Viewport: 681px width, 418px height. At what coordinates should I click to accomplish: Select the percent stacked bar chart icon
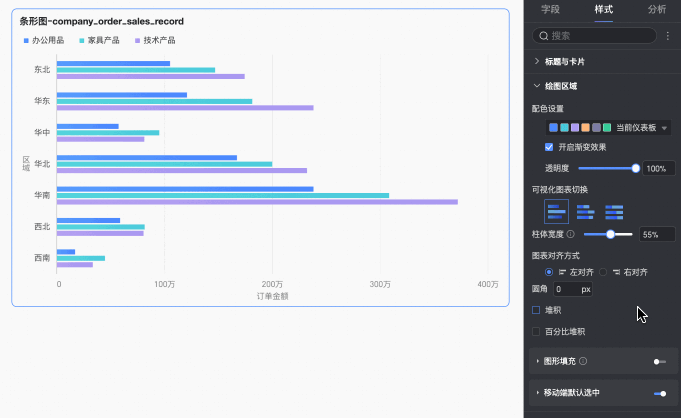615,210
